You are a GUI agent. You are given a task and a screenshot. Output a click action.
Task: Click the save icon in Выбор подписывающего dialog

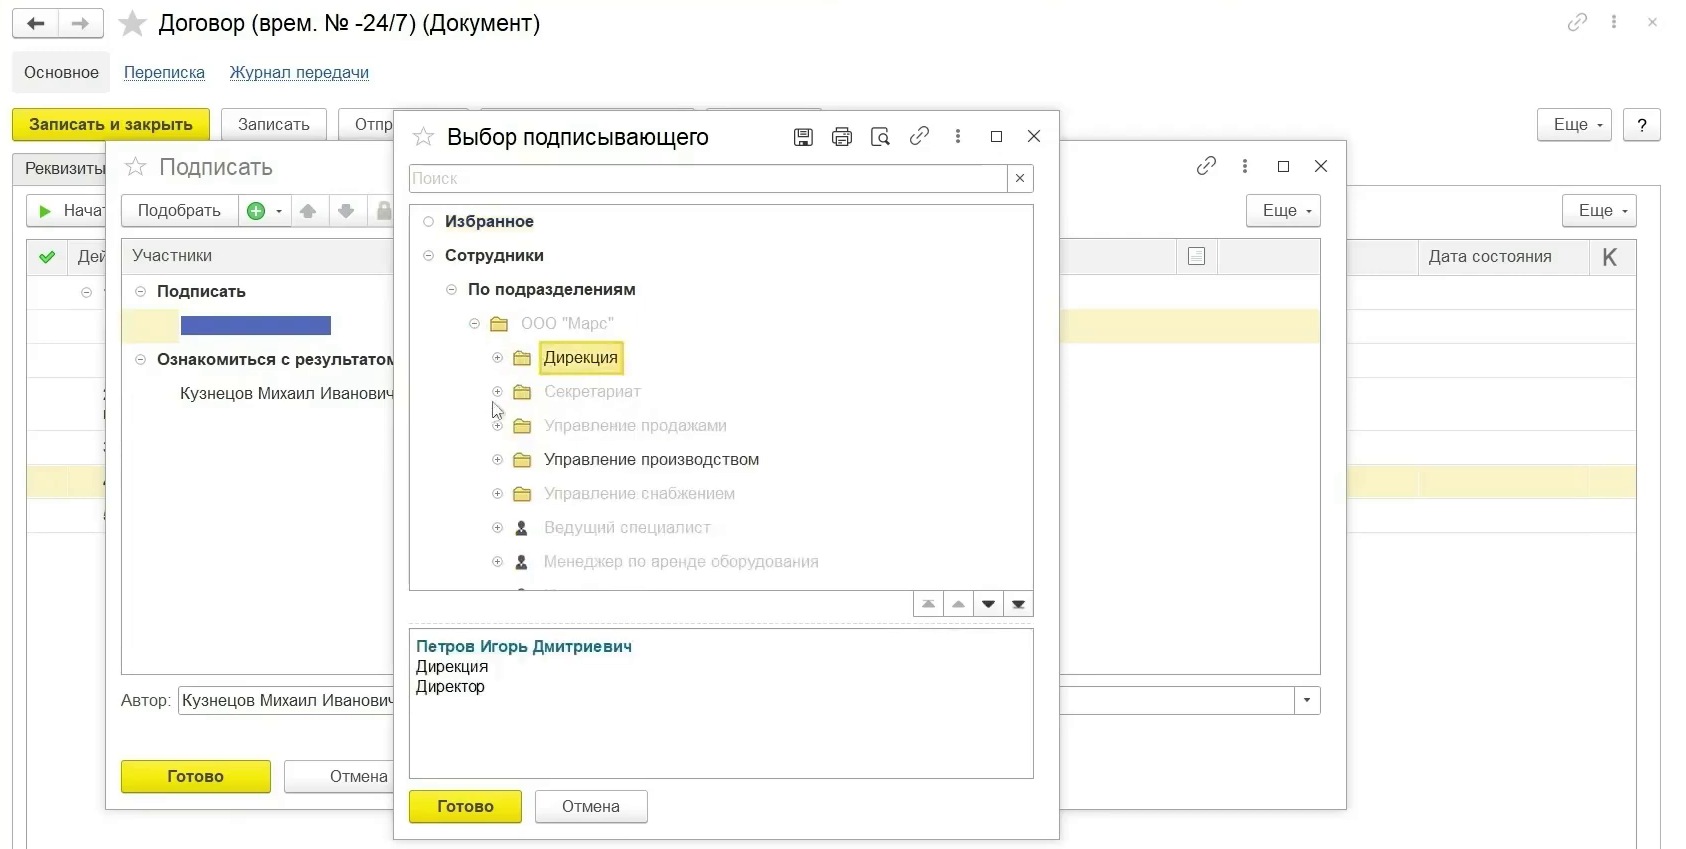[x=803, y=137]
